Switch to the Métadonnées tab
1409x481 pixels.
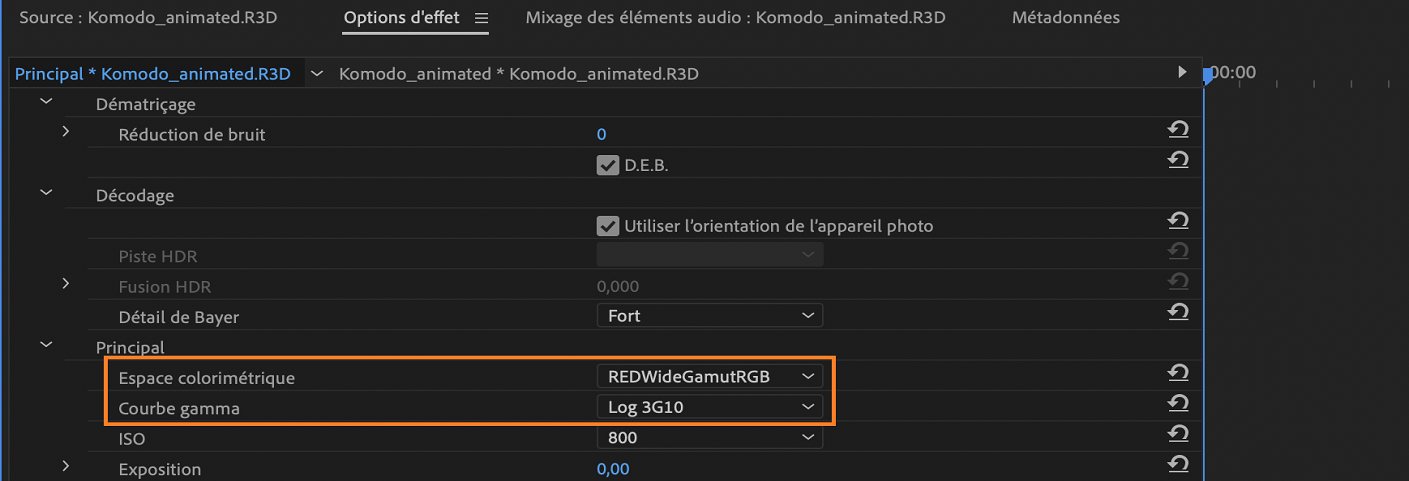coord(1065,18)
